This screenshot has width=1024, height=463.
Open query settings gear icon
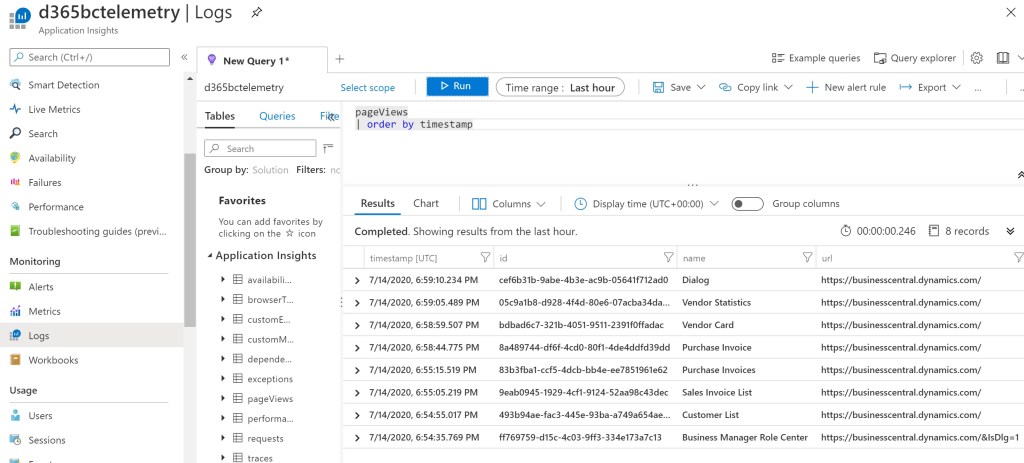pyautogui.click(x=977, y=58)
